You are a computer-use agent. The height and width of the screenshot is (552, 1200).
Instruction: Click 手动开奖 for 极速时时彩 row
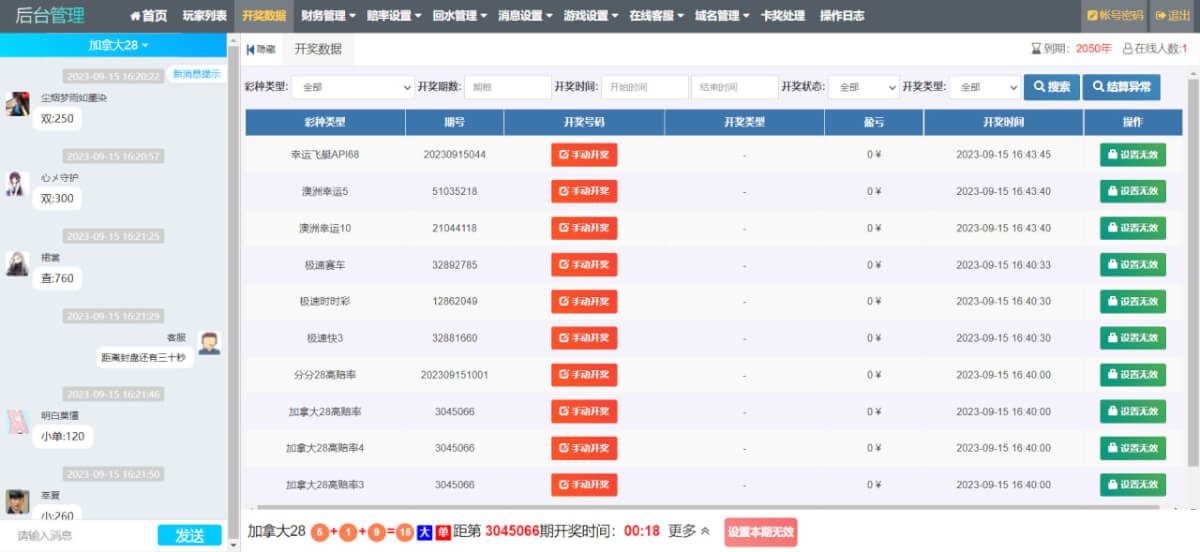click(584, 301)
